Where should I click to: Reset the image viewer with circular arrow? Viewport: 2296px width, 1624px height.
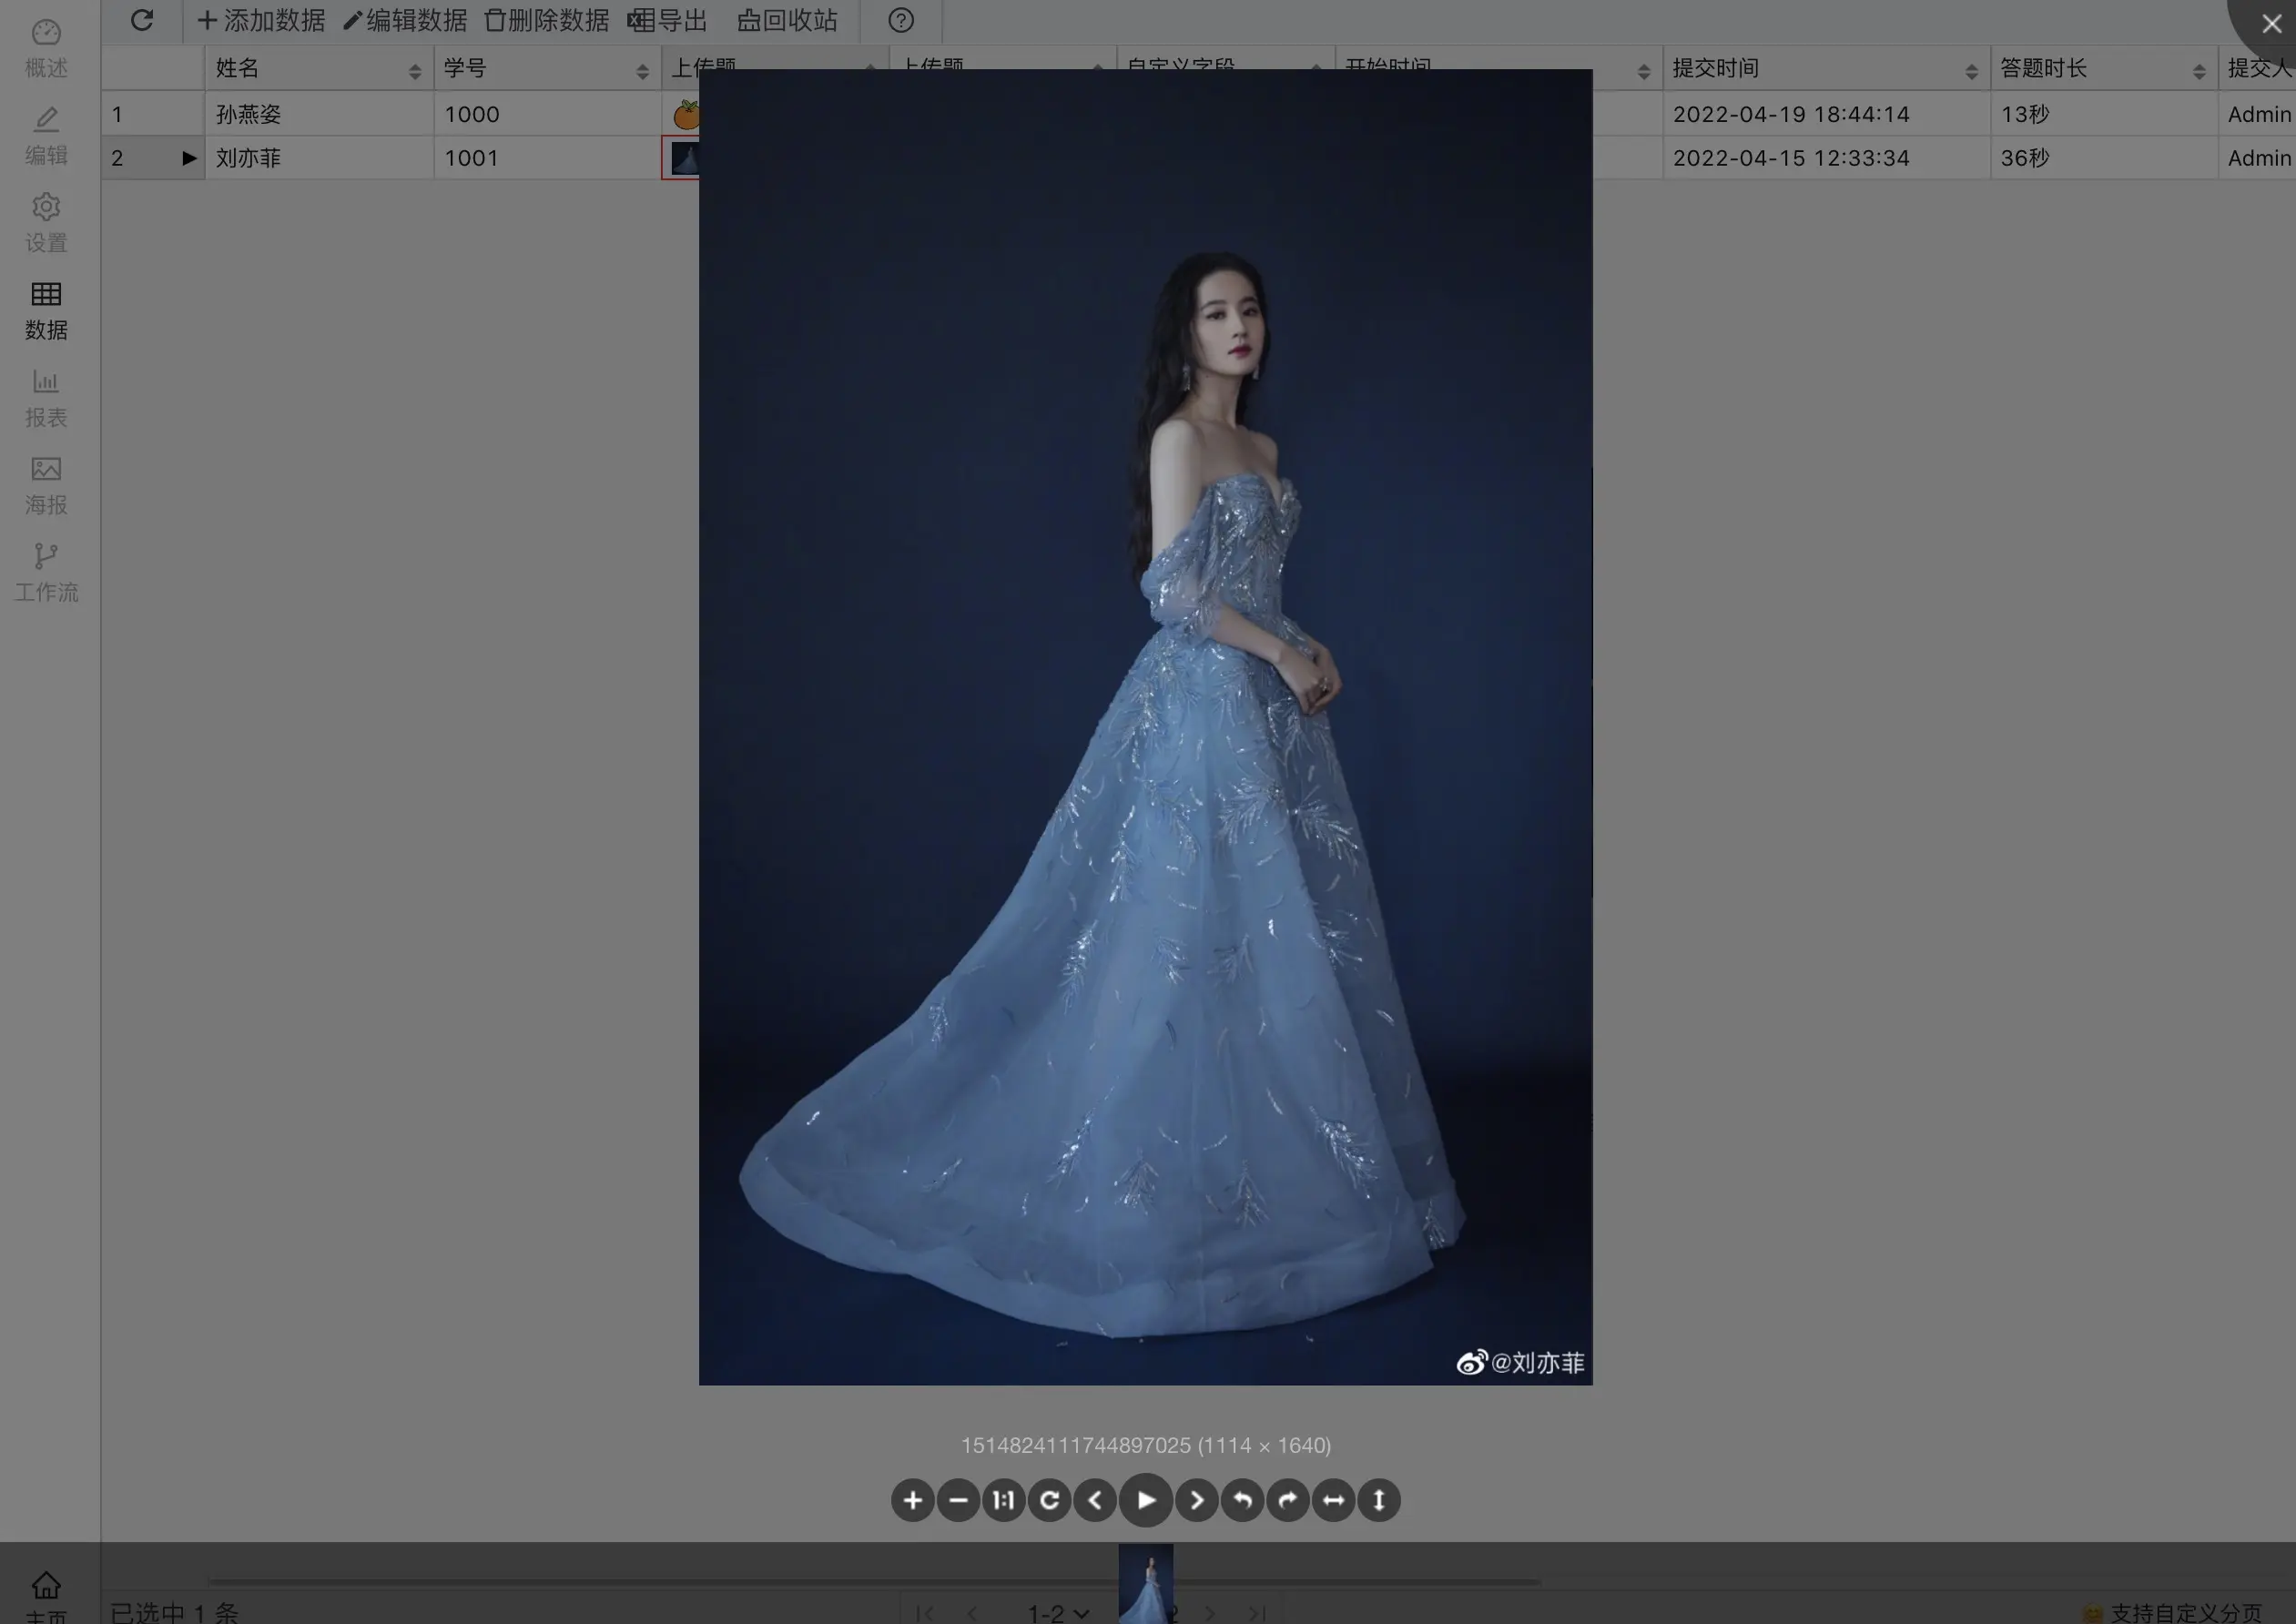click(x=1049, y=1500)
